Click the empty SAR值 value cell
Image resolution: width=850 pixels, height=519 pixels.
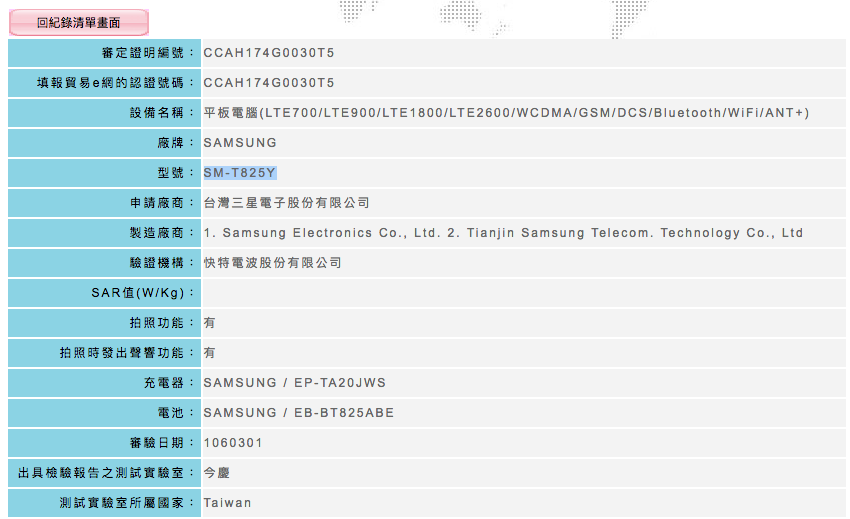point(523,293)
